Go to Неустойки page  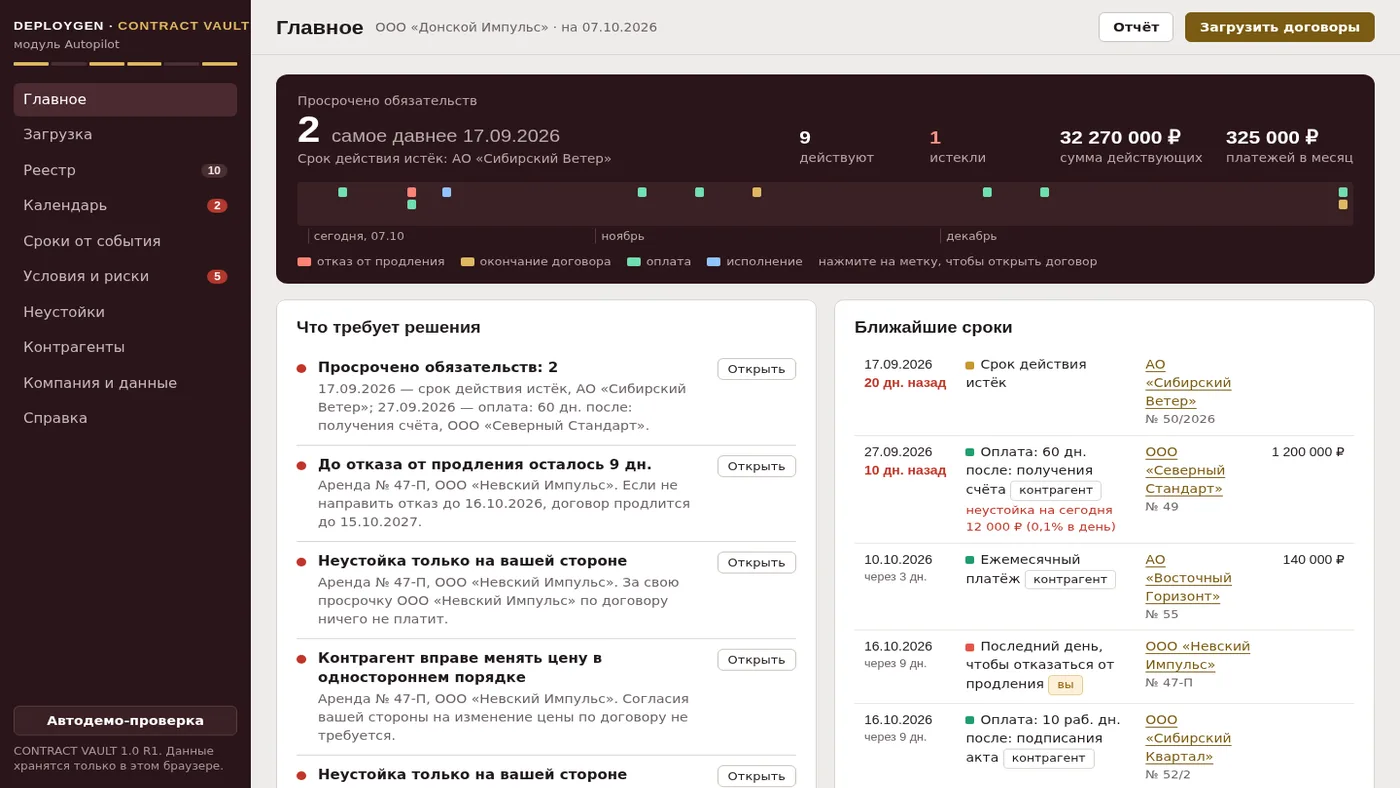125,312
